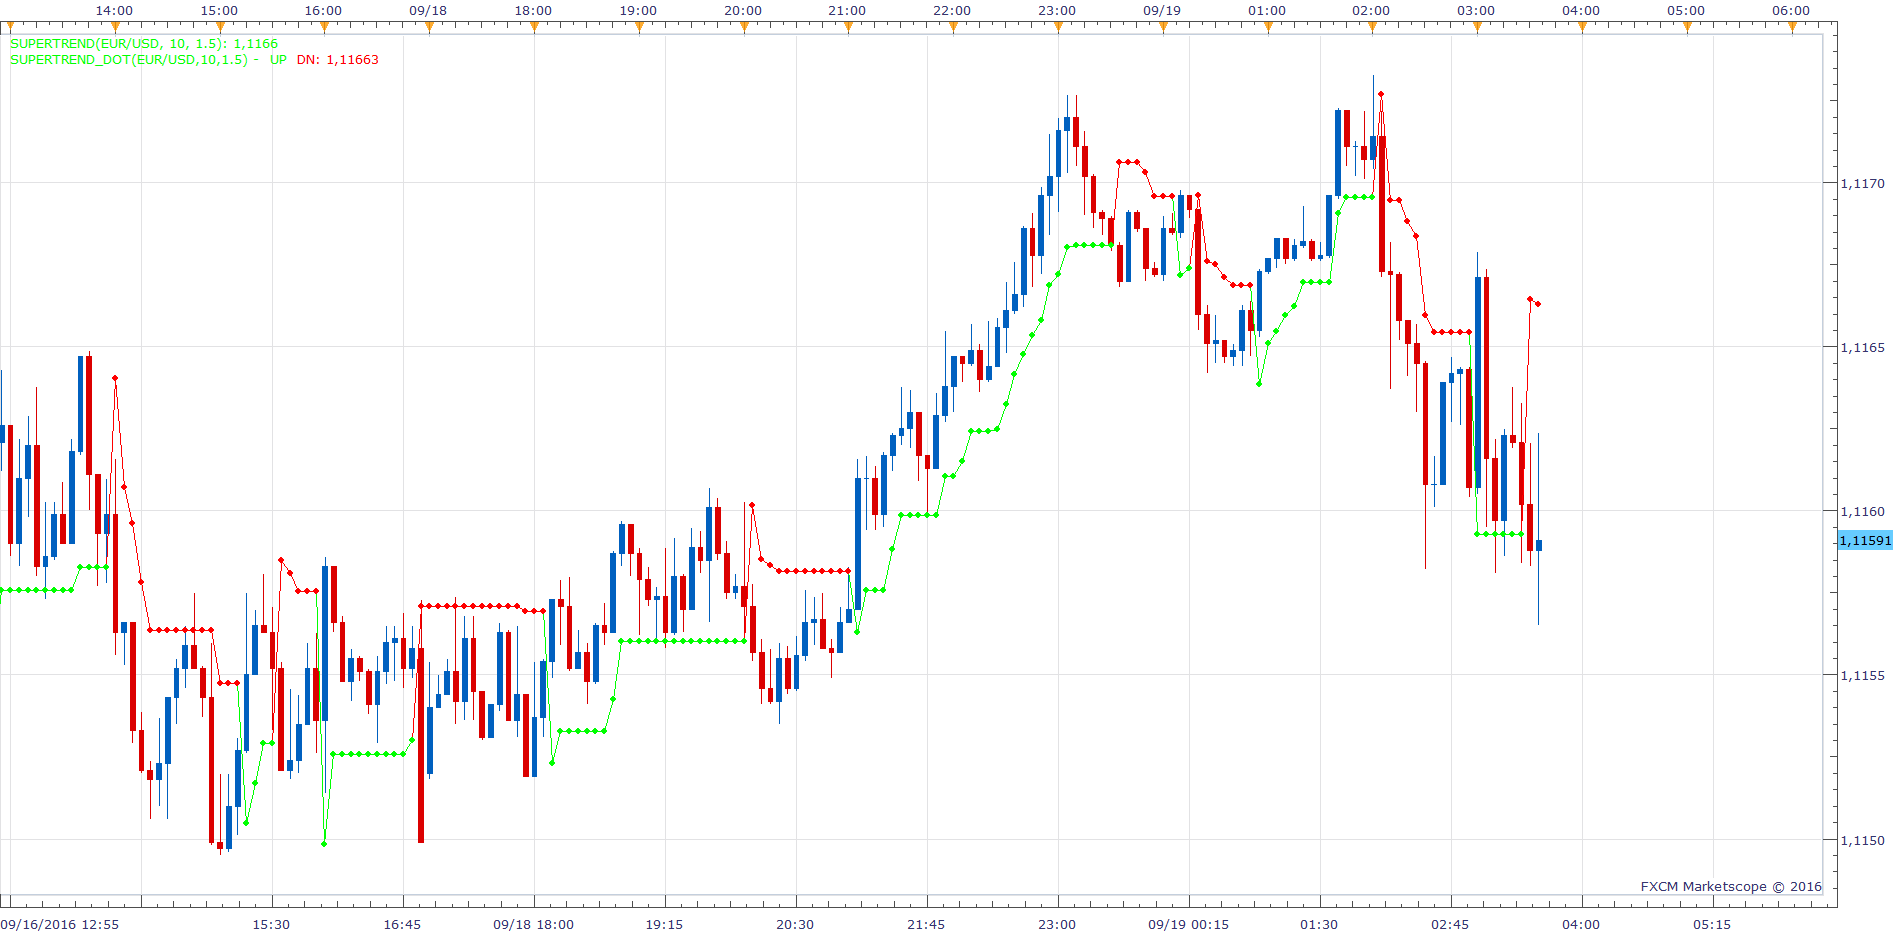Click the 09/18 18:00 date axis label

point(533,925)
